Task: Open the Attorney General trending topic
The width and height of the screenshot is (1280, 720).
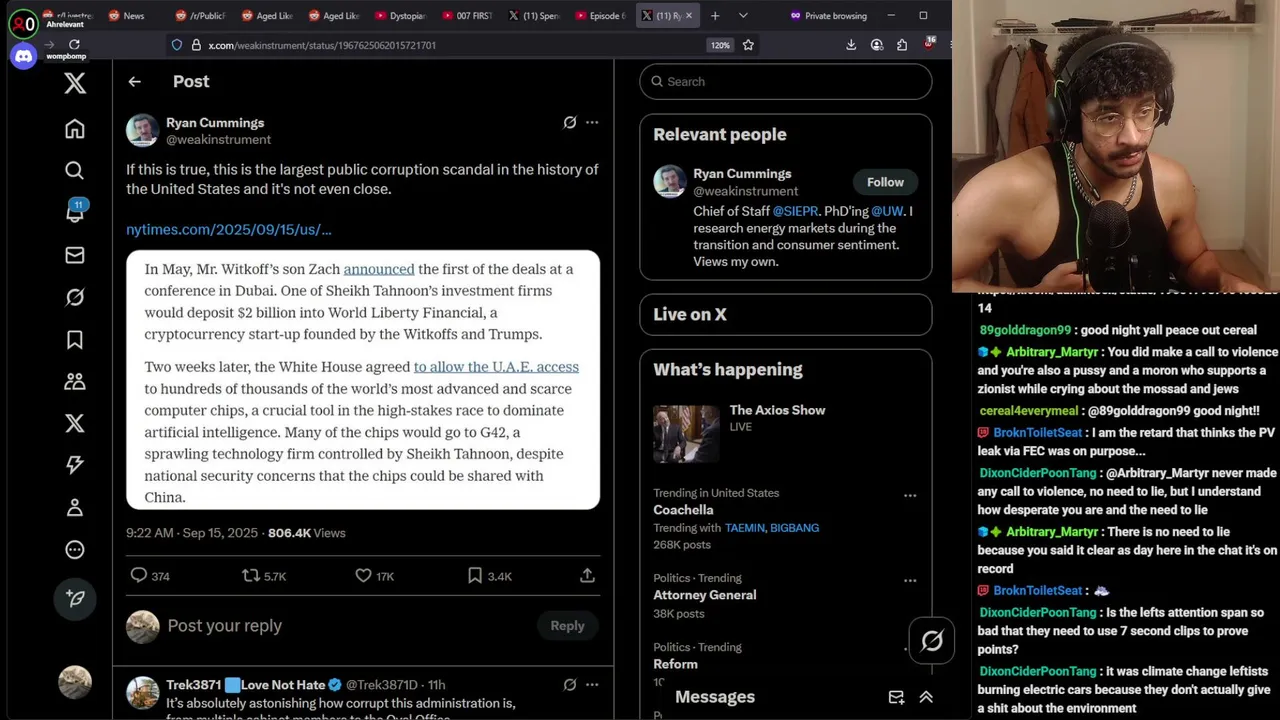Action: (705, 595)
